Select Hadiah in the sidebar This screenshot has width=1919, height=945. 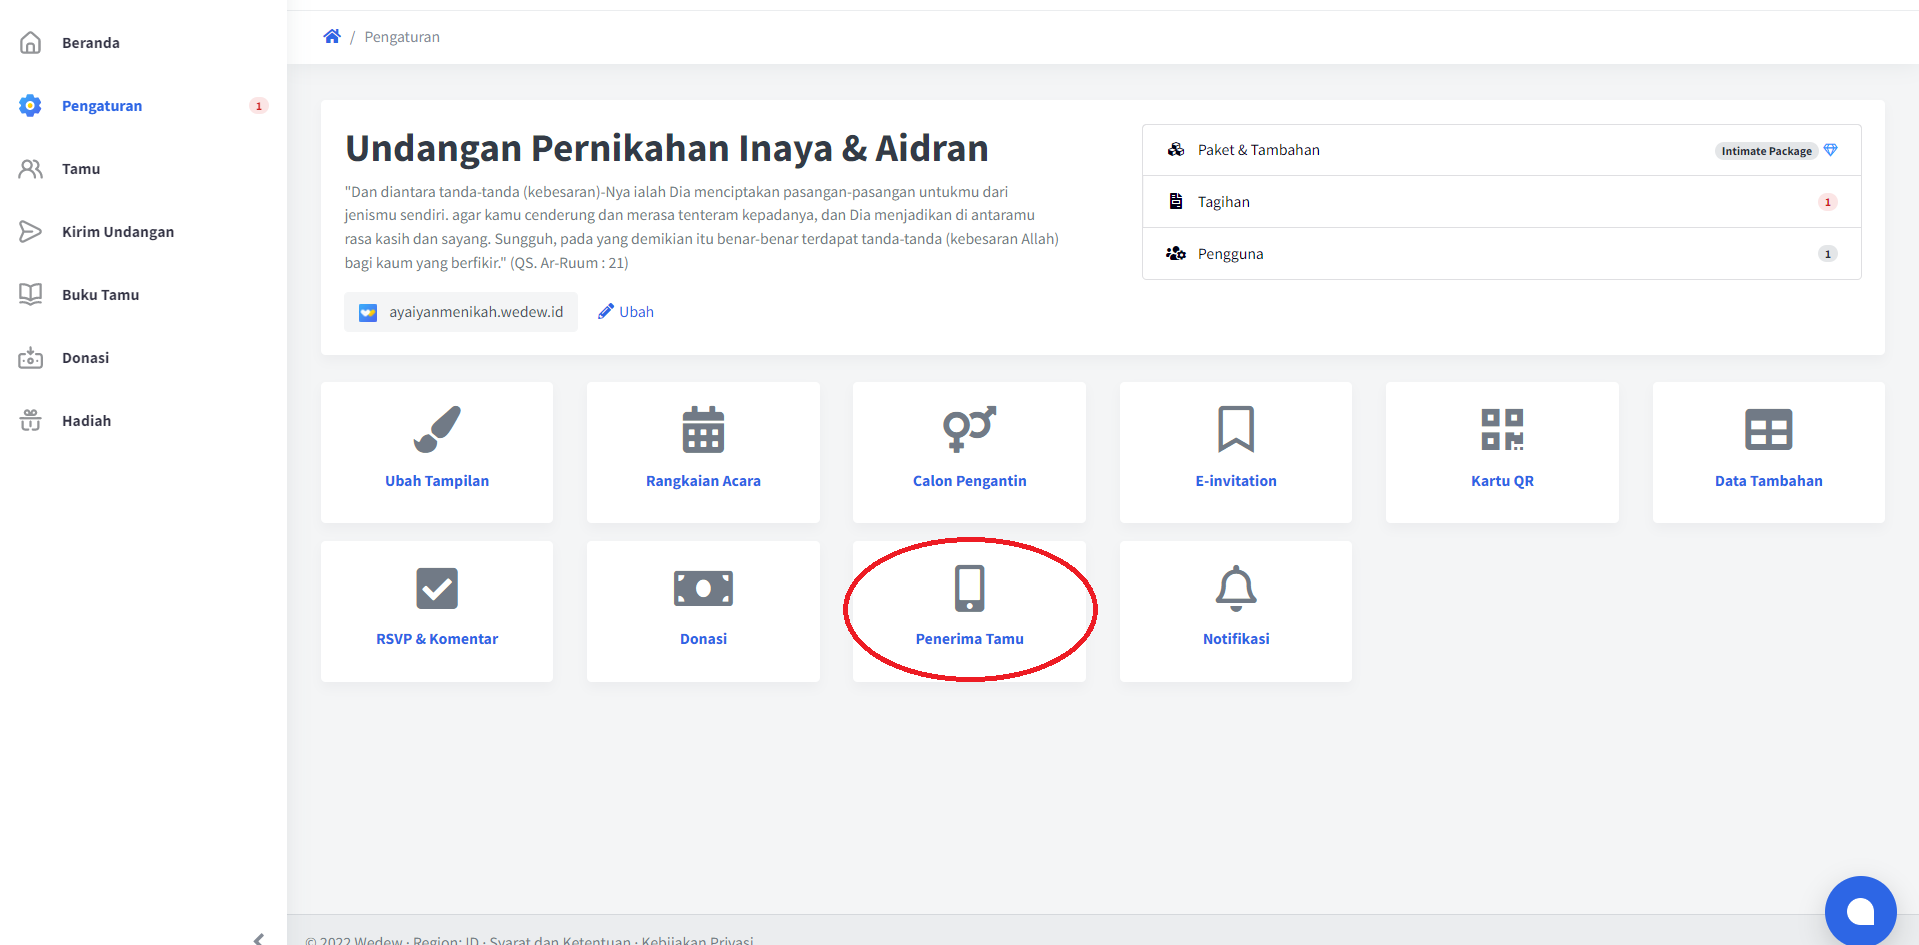click(x=86, y=420)
